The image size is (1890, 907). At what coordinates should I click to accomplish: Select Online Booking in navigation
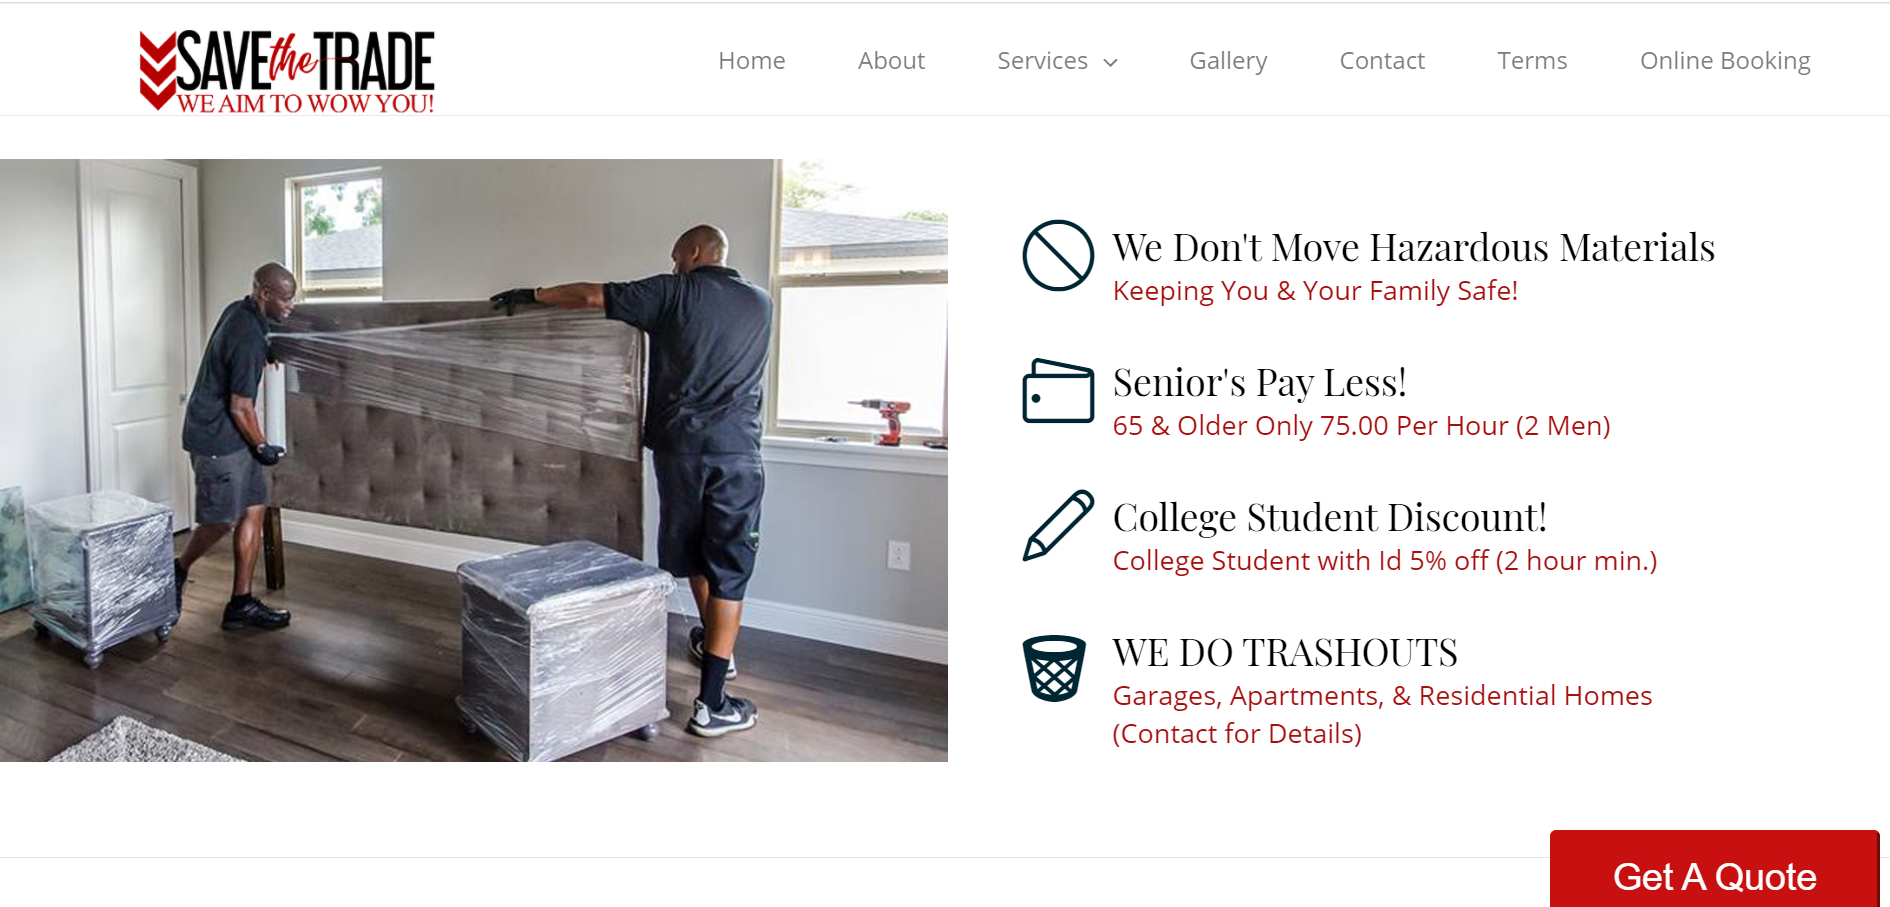pyautogui.click(x=1725, y=61)
